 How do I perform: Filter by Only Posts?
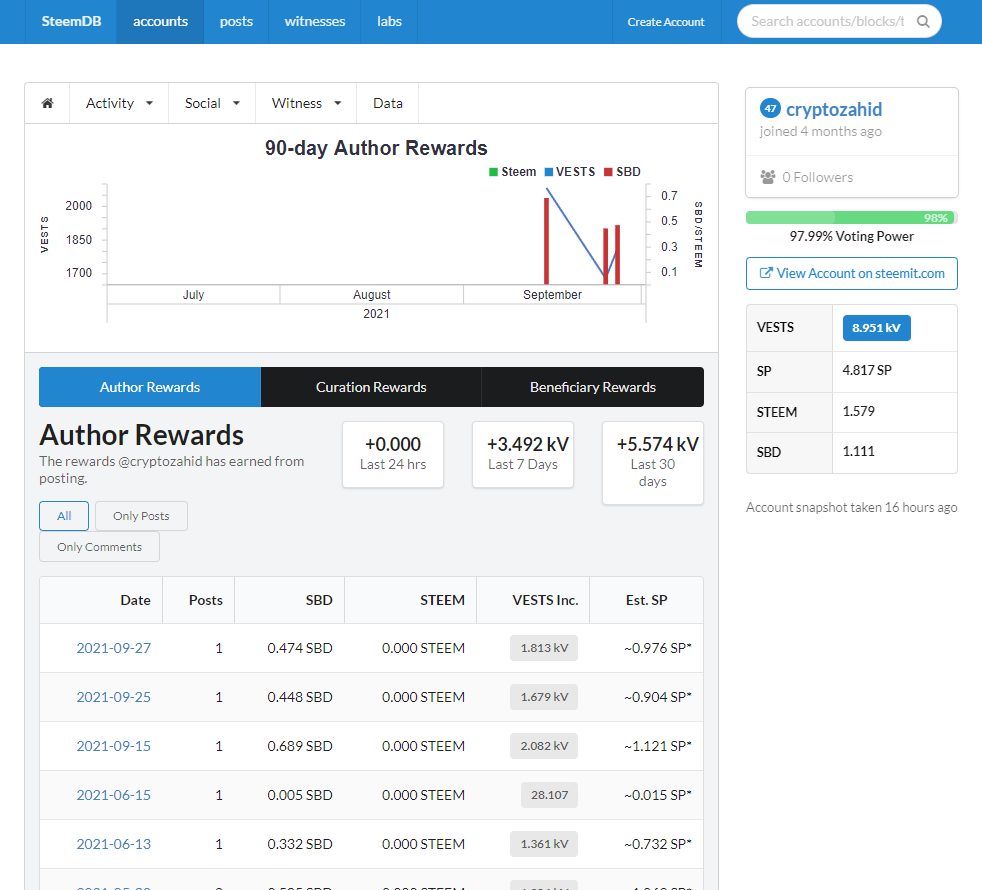point(141,516)
